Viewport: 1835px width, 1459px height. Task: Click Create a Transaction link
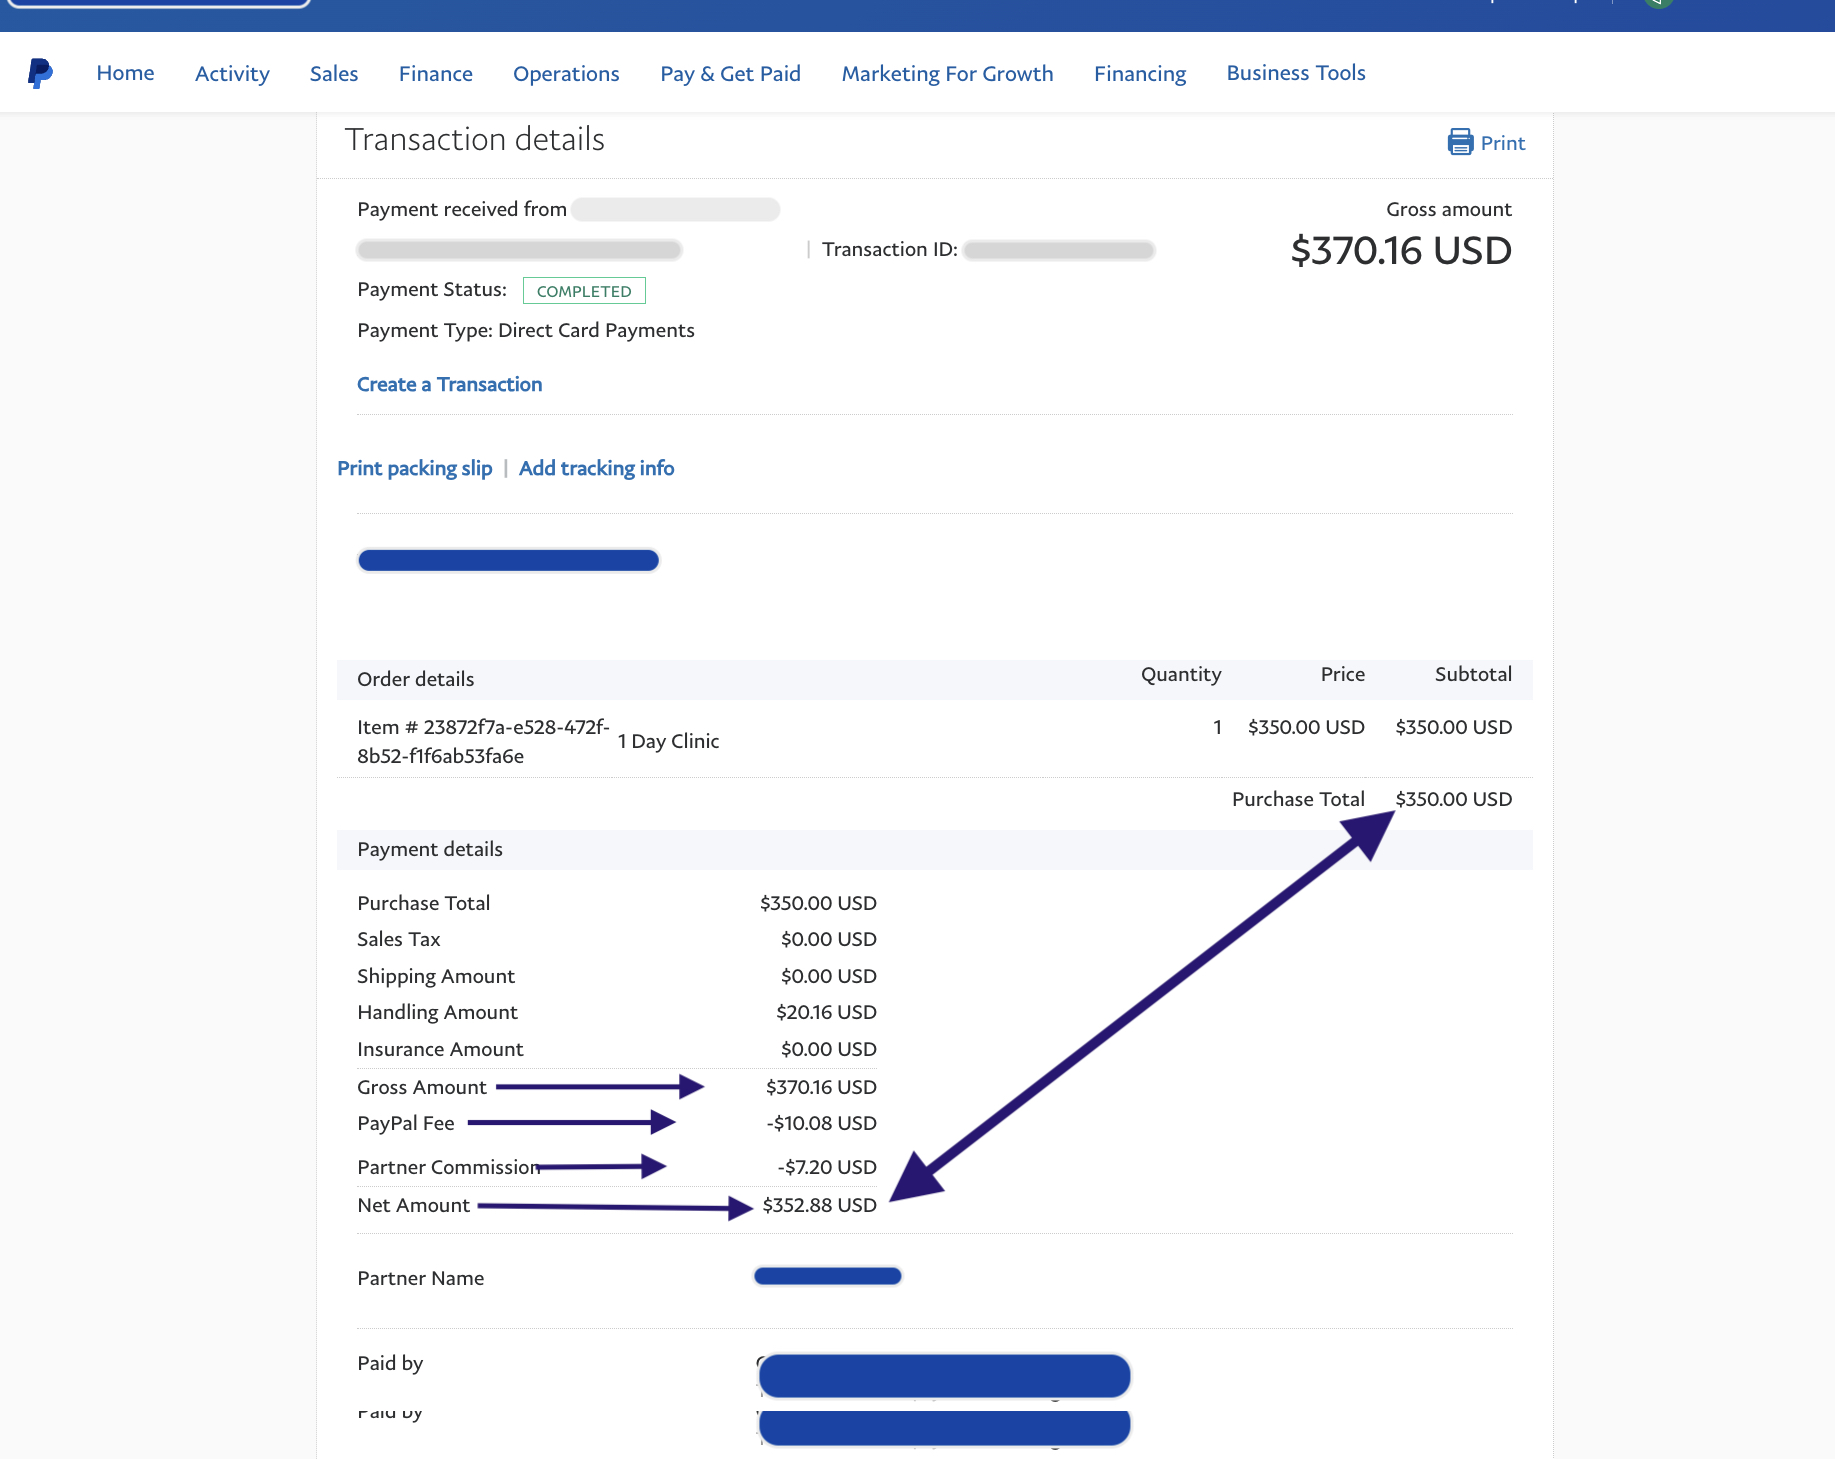coord(449,384)
